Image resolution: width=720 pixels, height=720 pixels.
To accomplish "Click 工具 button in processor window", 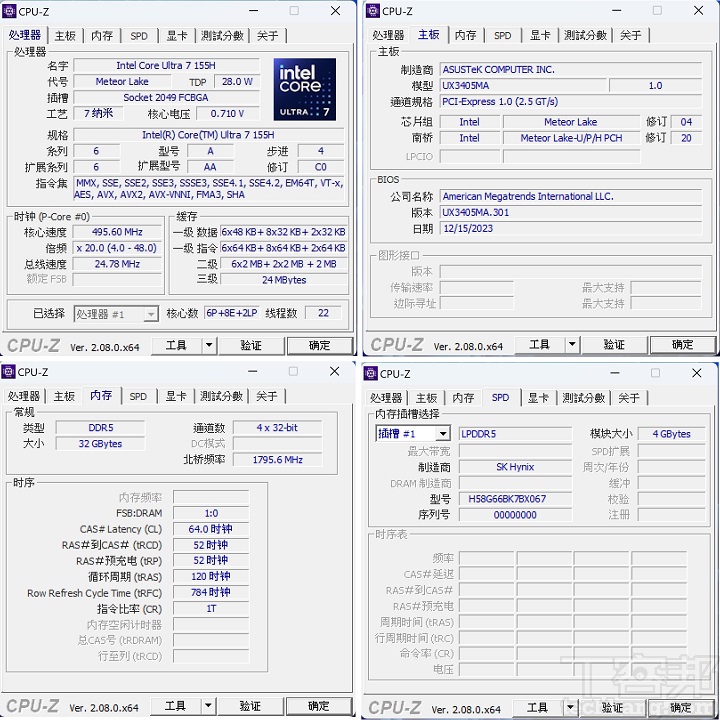I will 176,345.
